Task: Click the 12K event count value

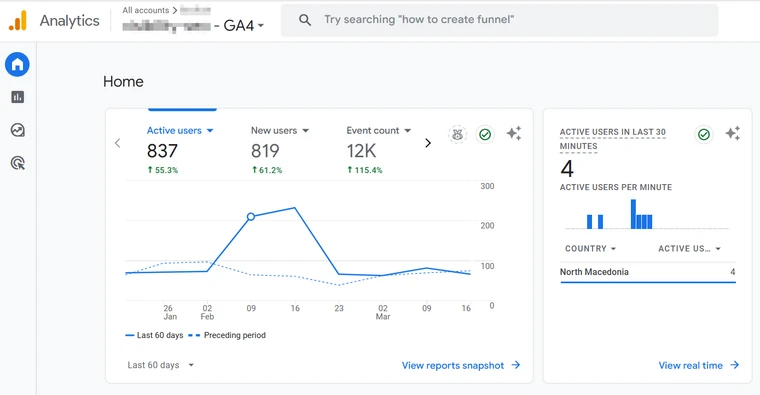Action: [361, 151]
